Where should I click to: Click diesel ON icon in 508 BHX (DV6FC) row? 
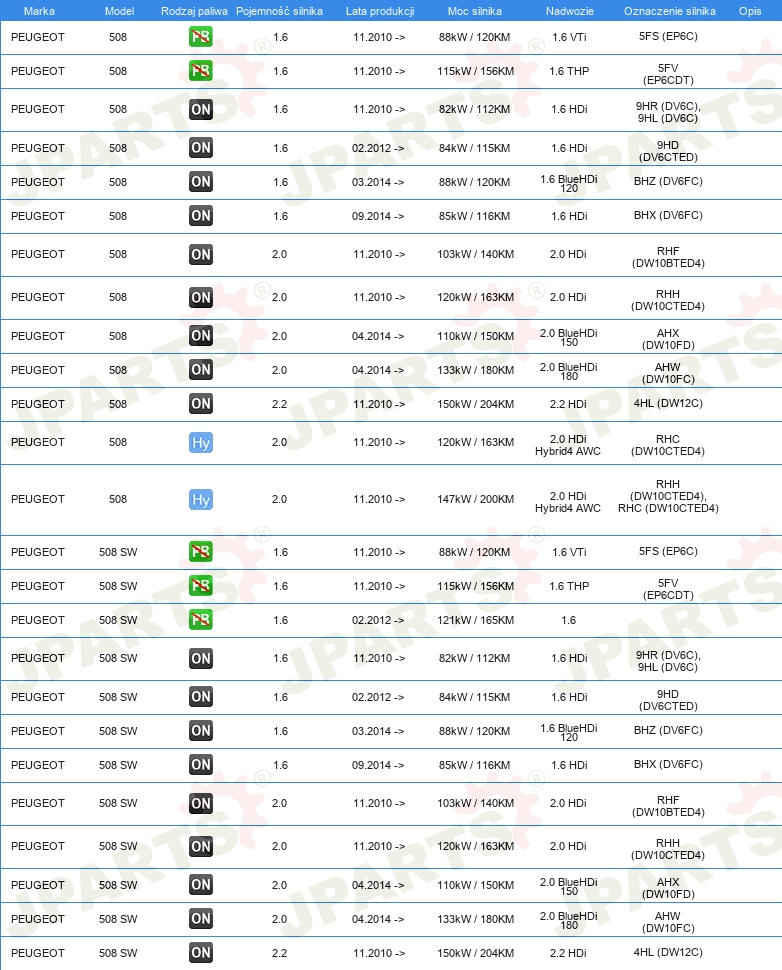[x=200, y=216]
